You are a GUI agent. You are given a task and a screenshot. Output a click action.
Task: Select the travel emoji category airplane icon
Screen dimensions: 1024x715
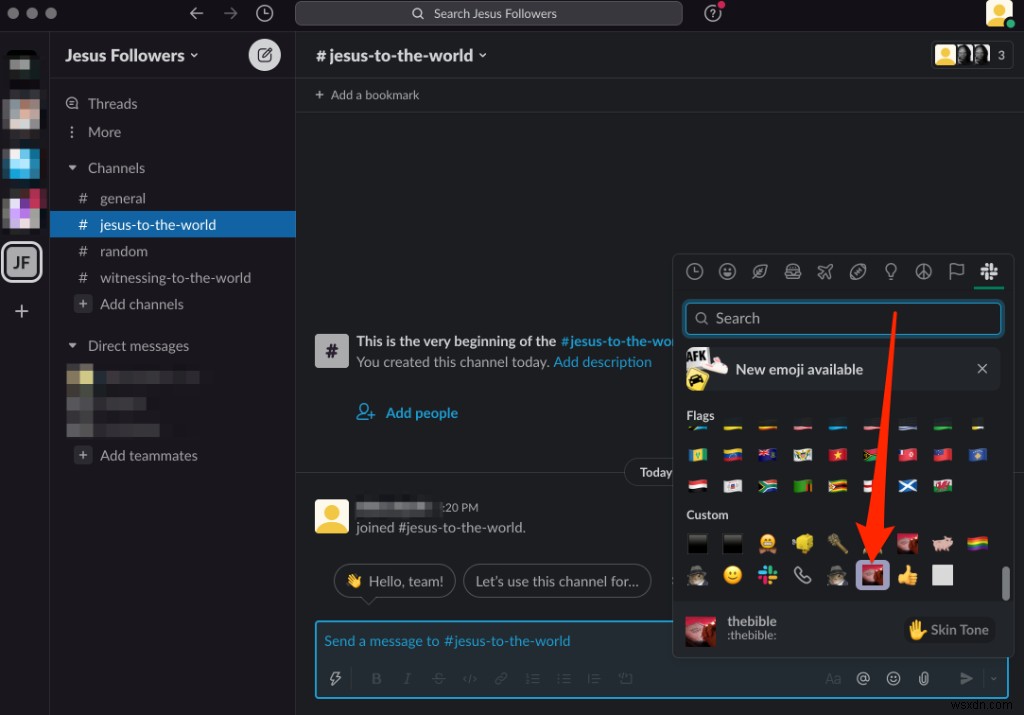tap(825, 271)
